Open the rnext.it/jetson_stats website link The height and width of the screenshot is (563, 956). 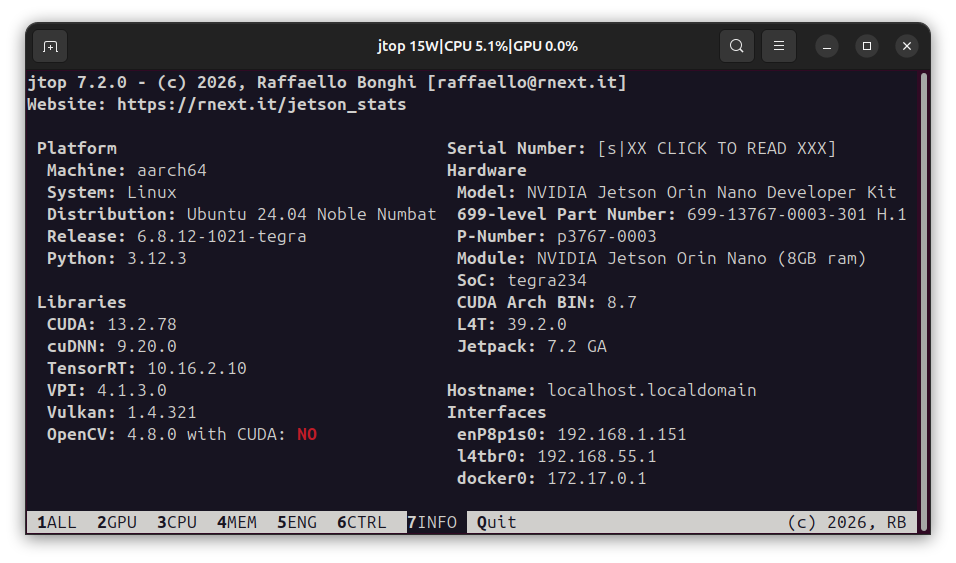tap(262, 105)
